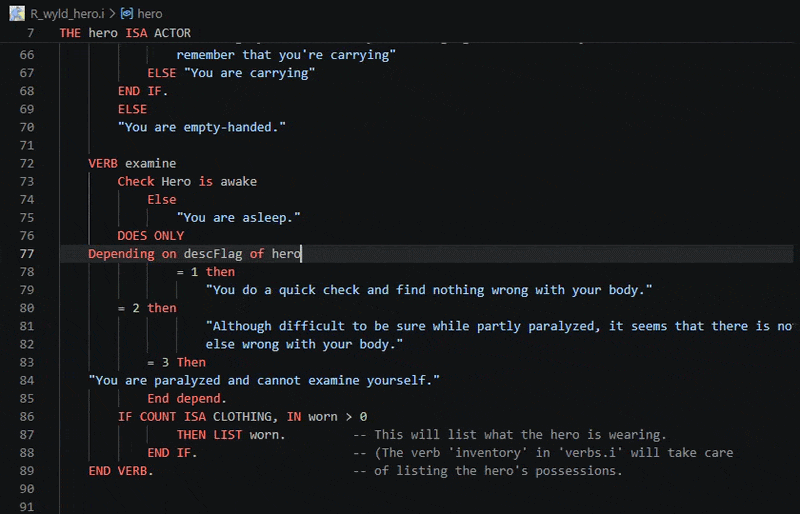This screenshot has height=514, width=800.
Task: Click "remember that you're carrying" text
Action: coord(286,55)
